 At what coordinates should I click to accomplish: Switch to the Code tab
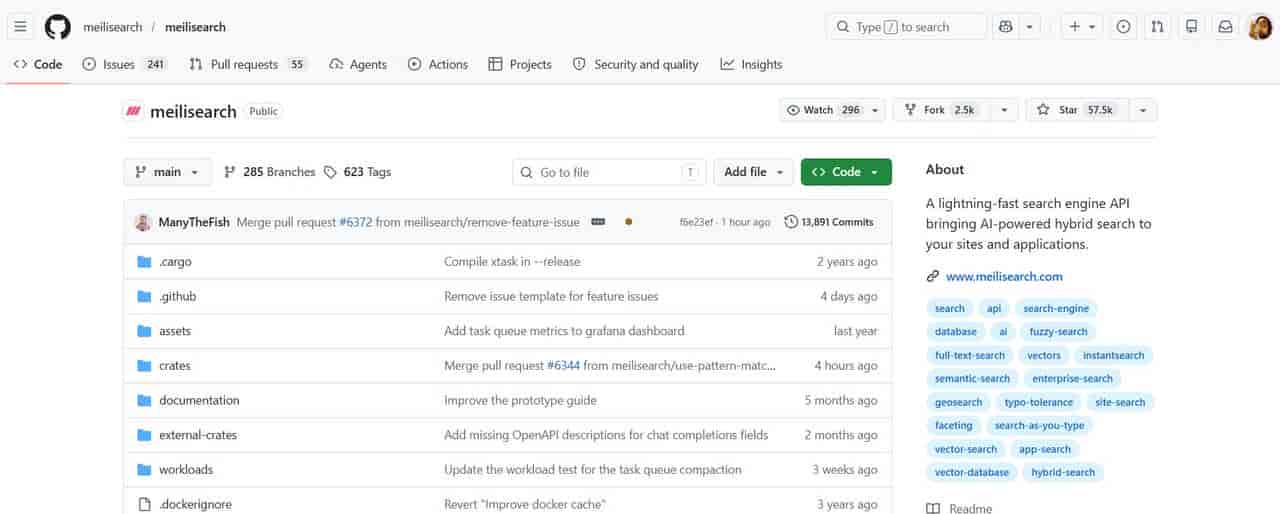click(38, 64)
